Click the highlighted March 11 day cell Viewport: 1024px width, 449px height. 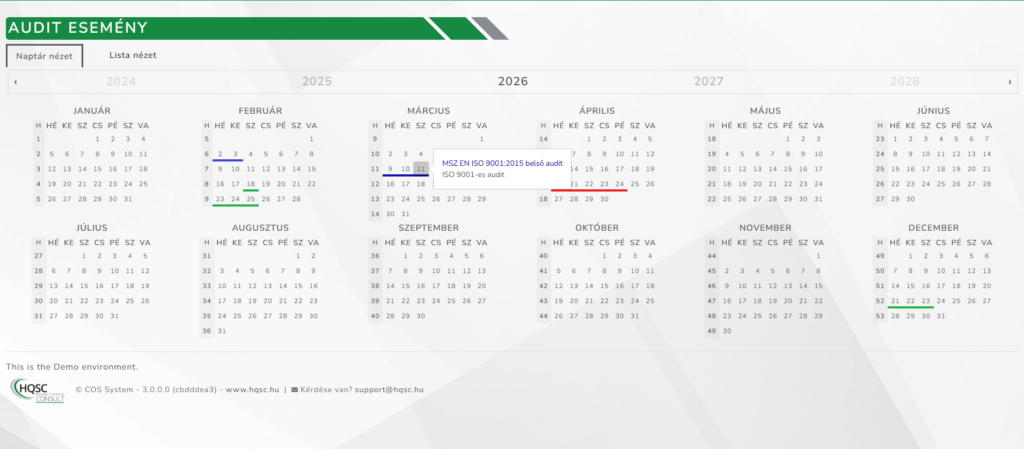click(x=421, y=169)
